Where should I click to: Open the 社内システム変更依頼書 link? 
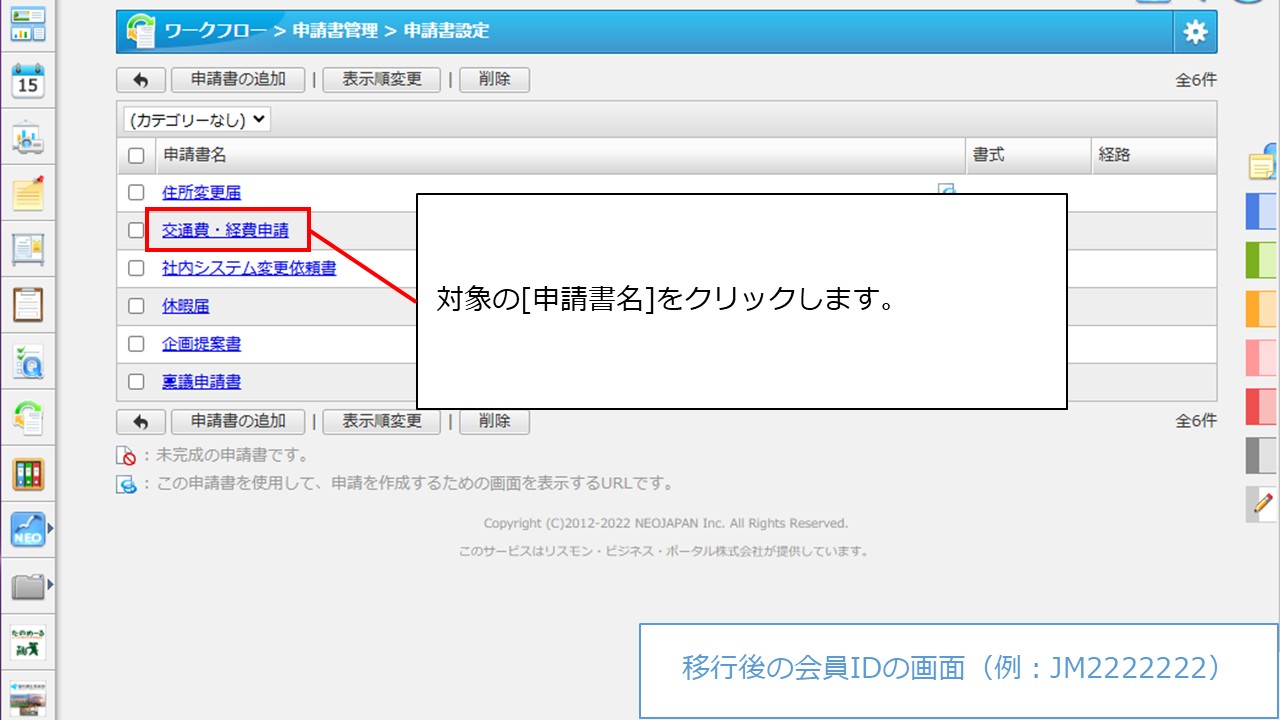[249, 268]
